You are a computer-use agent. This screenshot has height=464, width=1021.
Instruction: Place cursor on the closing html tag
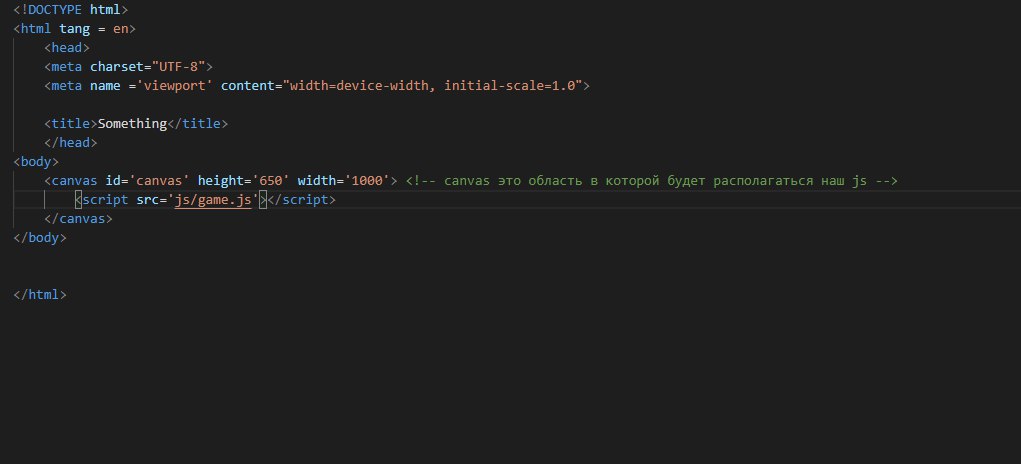tap(40, 295)
